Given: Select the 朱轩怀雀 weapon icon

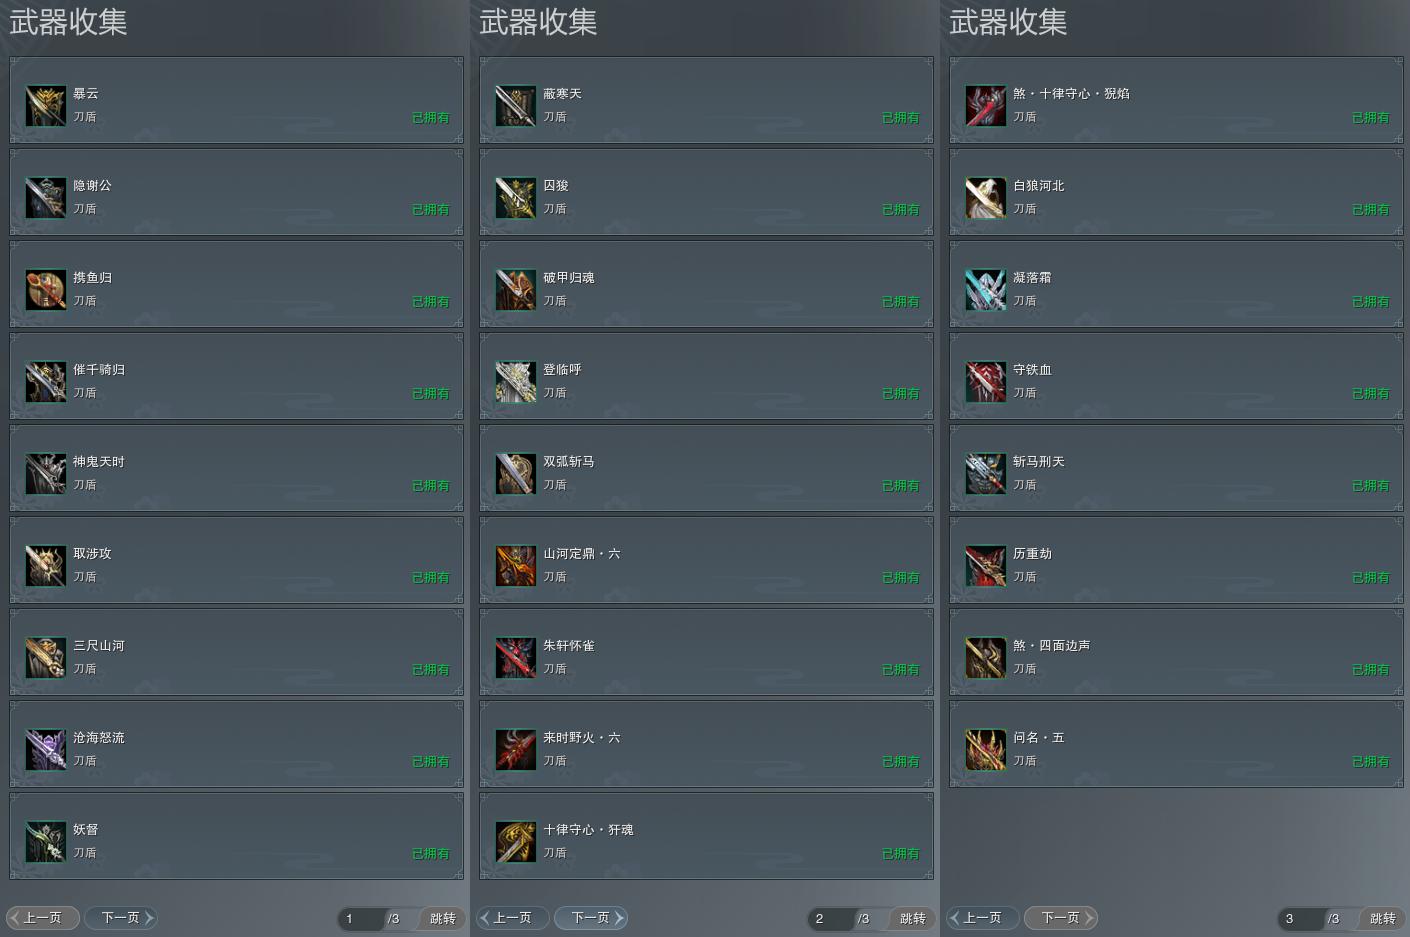Looking at the screenshot, I should click(515, 658).
